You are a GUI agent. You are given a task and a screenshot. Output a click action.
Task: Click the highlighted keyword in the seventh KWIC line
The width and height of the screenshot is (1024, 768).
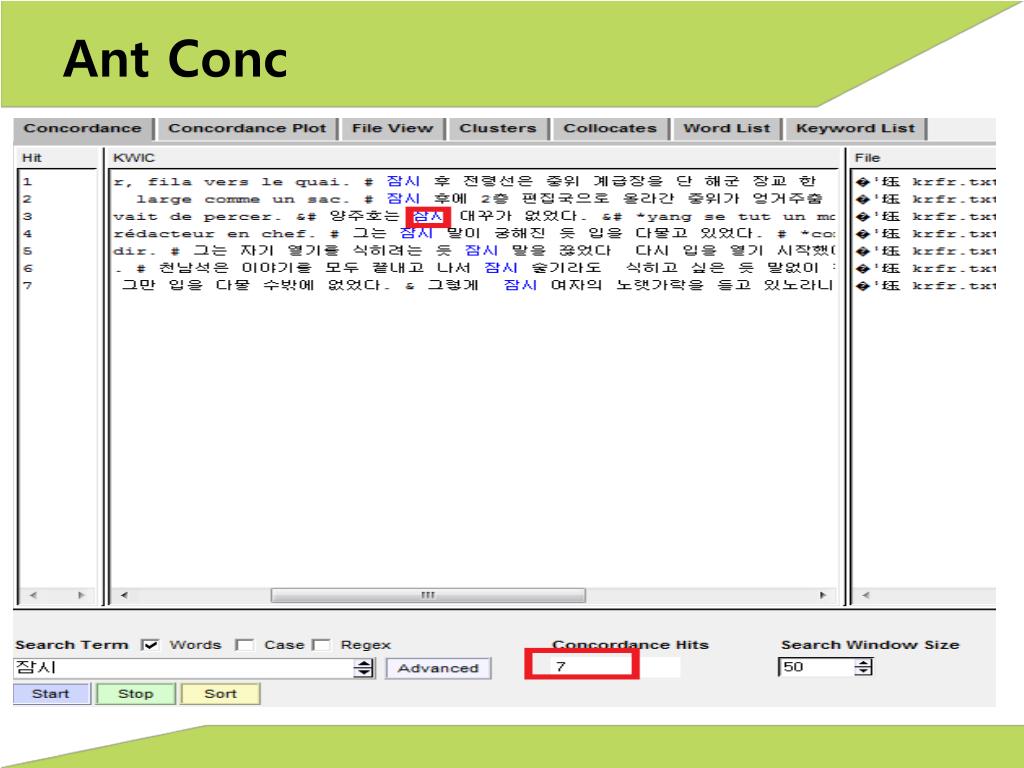(x=520, y=285)
